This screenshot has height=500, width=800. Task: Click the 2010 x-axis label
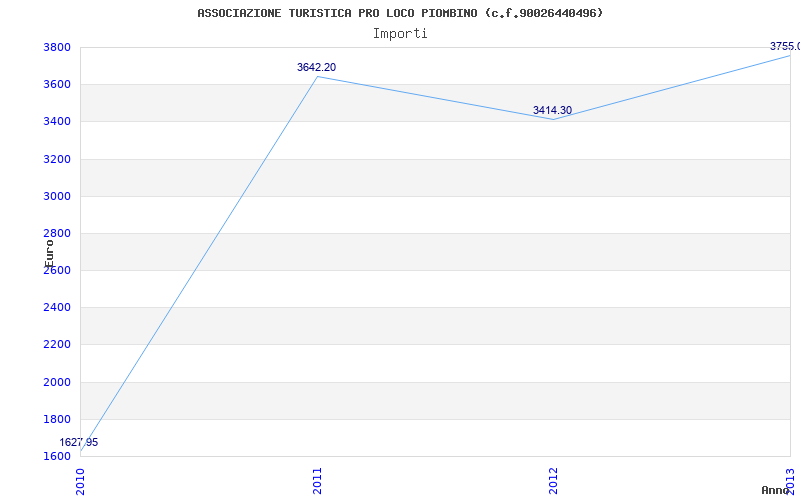click(x=81, y=481)
